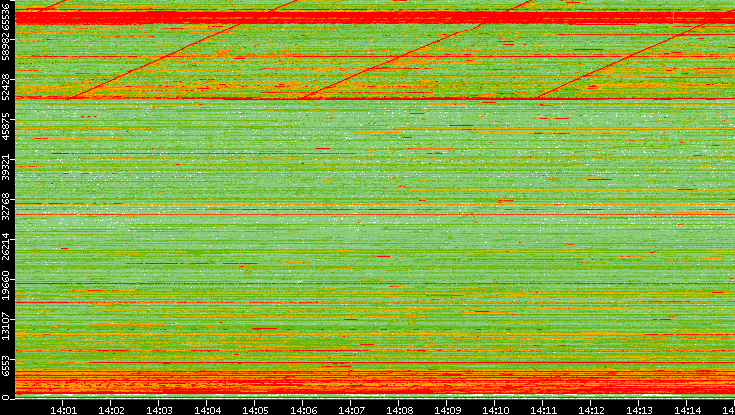Click the 14:14 time axis label
Viewport: 735px width, 415px height.
click(x=687, y=410)
